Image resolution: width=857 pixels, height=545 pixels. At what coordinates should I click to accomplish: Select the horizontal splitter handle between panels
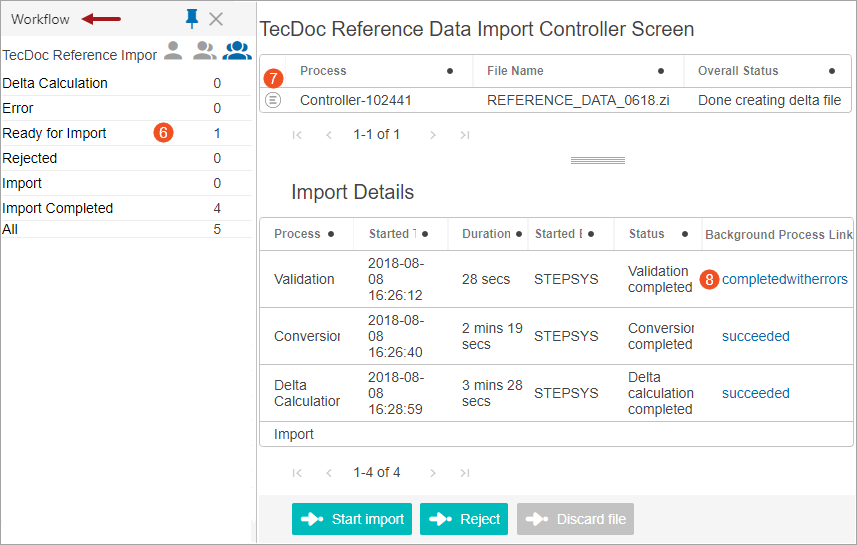pos(597,160)
